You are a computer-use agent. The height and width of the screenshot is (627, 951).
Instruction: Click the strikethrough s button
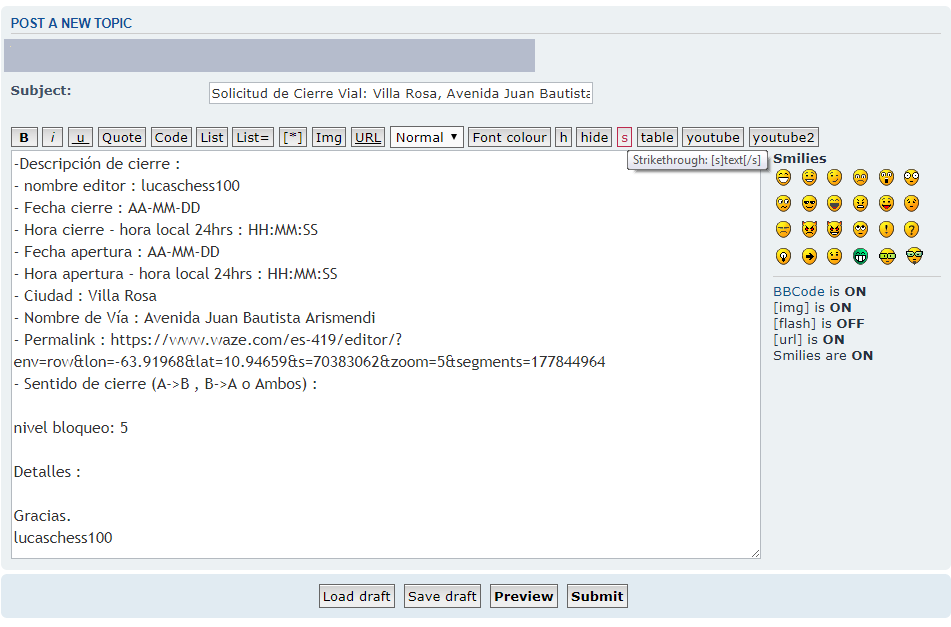coord(624,138)
